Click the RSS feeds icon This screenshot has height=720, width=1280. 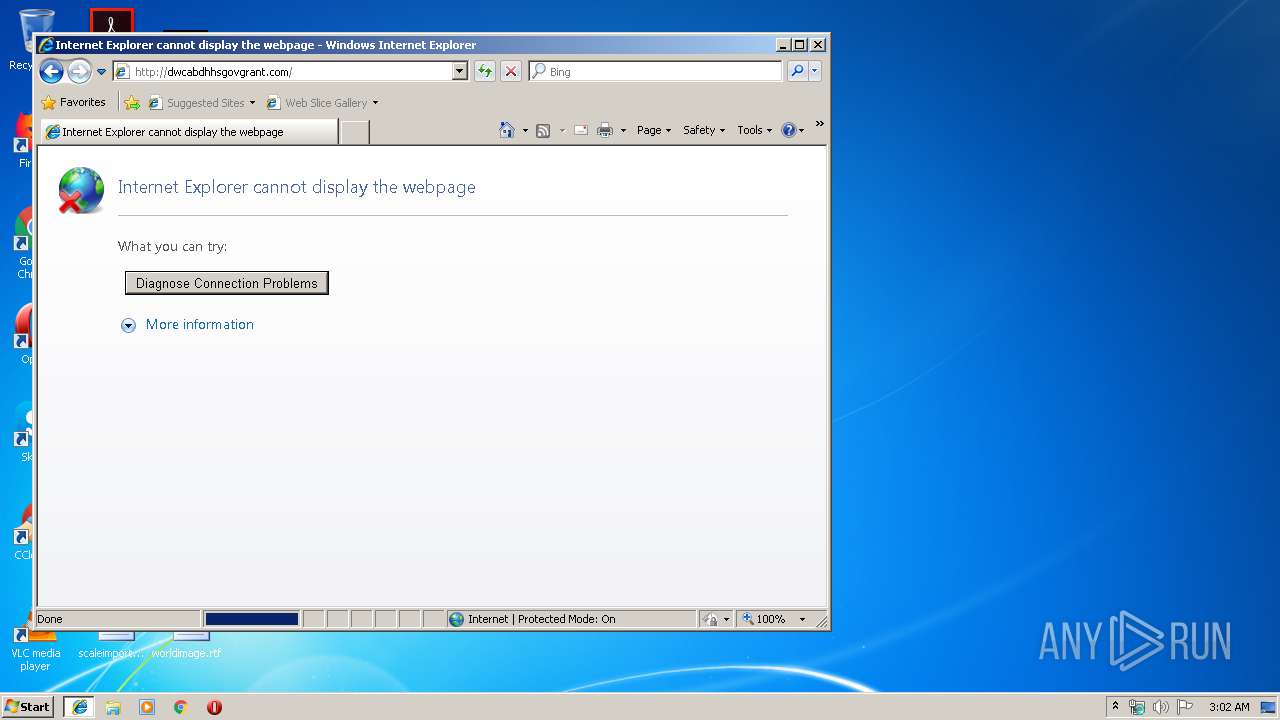pyautogui.click(x=543, y=130)
